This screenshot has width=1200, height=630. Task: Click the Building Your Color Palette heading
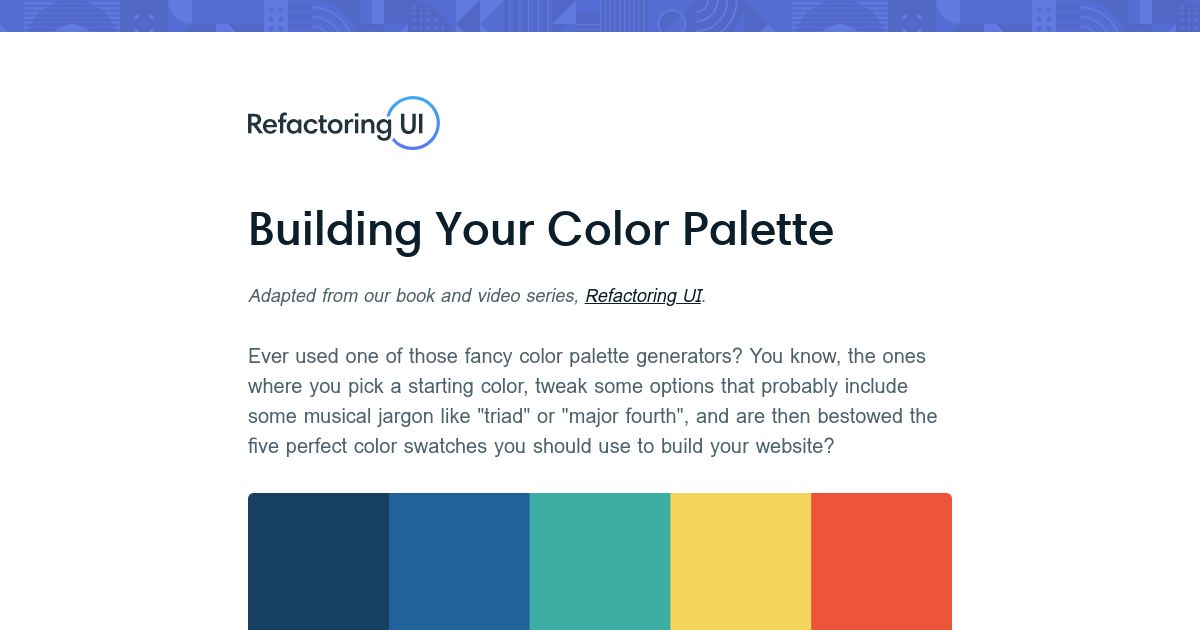click(541, 229)
